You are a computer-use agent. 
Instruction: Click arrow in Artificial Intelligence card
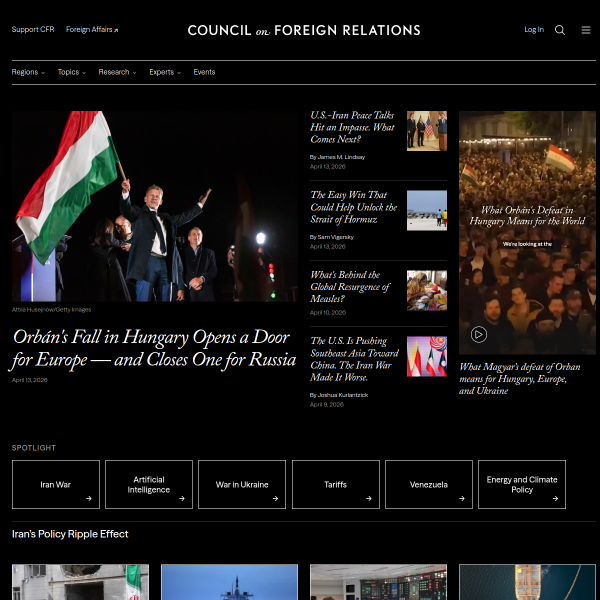tap(182, 498)
